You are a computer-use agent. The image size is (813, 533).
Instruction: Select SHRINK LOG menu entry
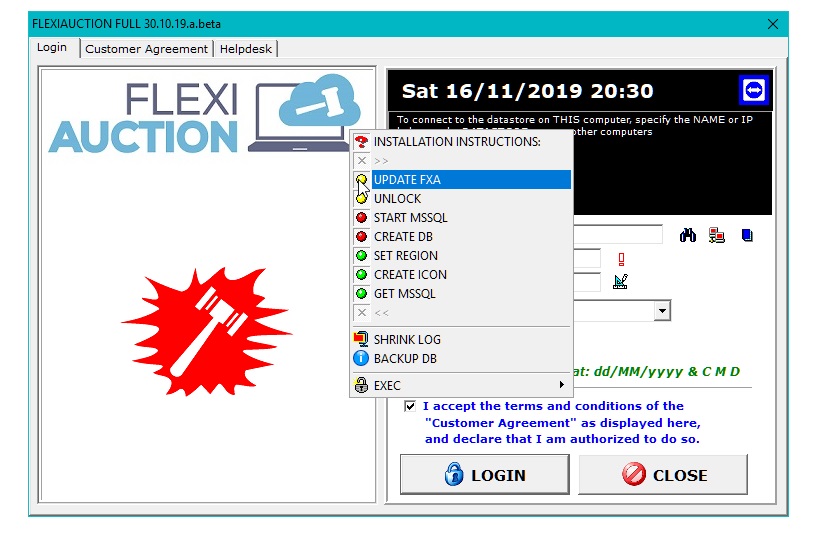[x=461, y=339]
